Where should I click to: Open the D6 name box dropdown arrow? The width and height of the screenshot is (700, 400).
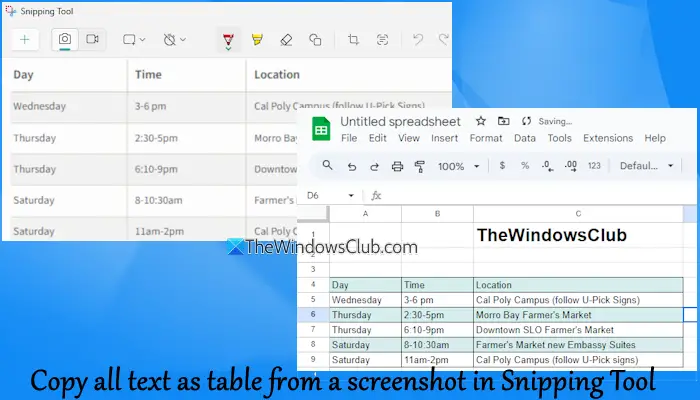tap(351, 196)
